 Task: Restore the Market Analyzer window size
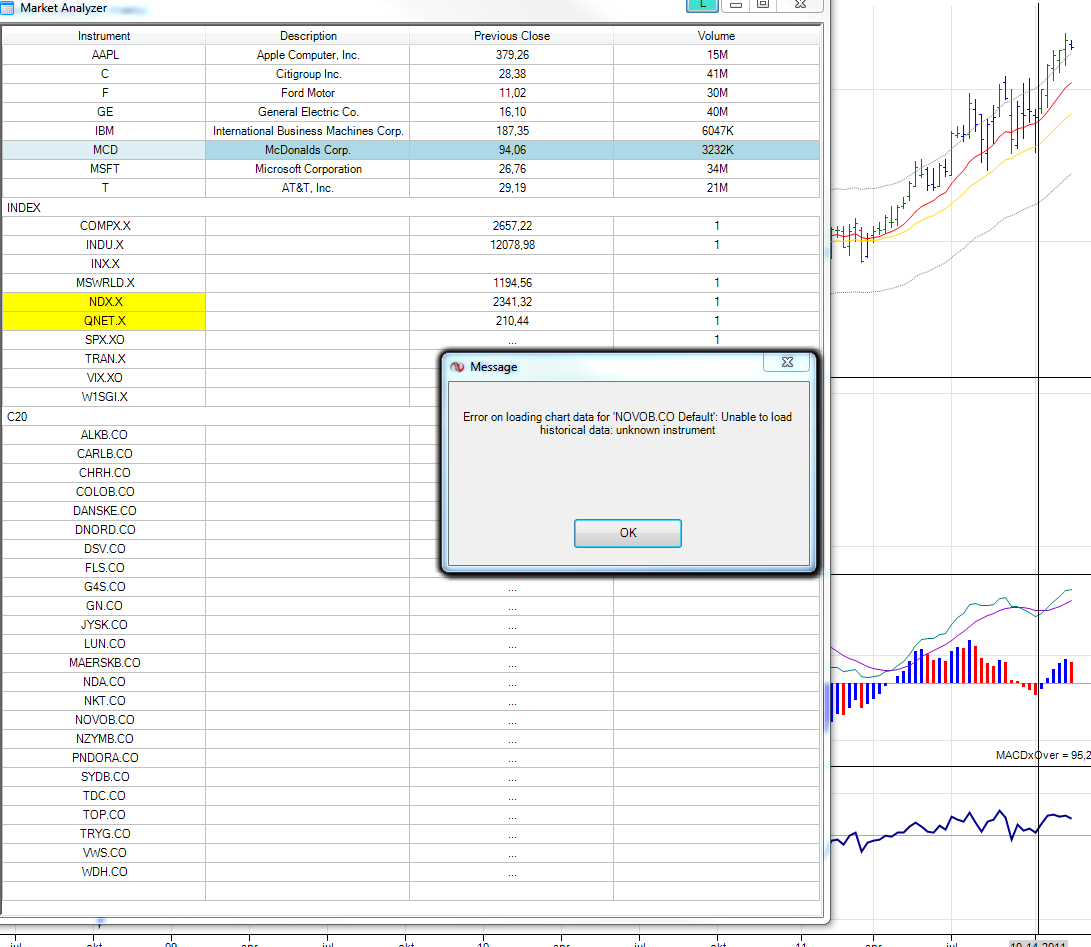763,5
